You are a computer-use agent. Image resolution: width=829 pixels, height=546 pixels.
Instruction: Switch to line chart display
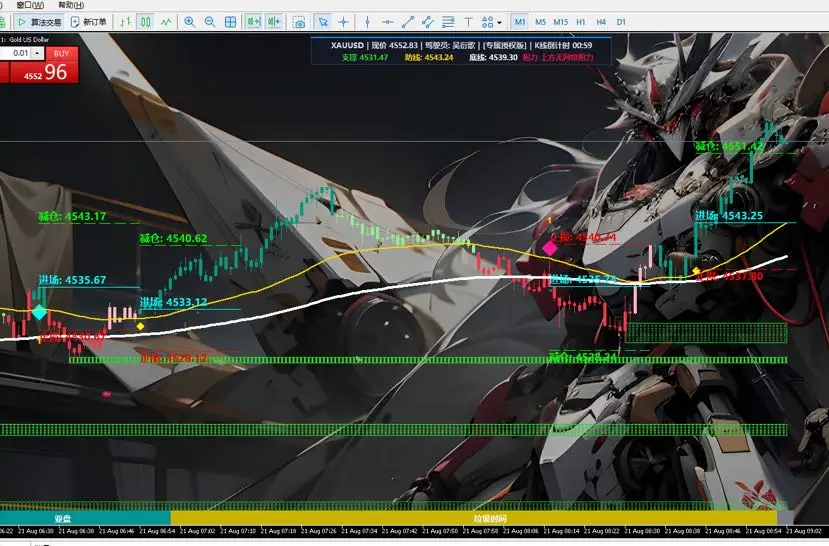[166, 22]
